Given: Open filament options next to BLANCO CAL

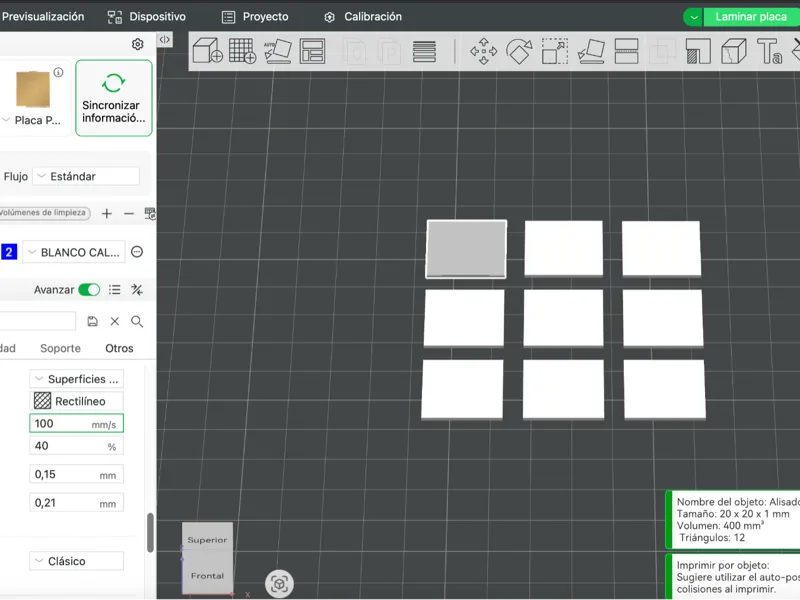Looking at the screenshot, I should (x=137, y=252).
